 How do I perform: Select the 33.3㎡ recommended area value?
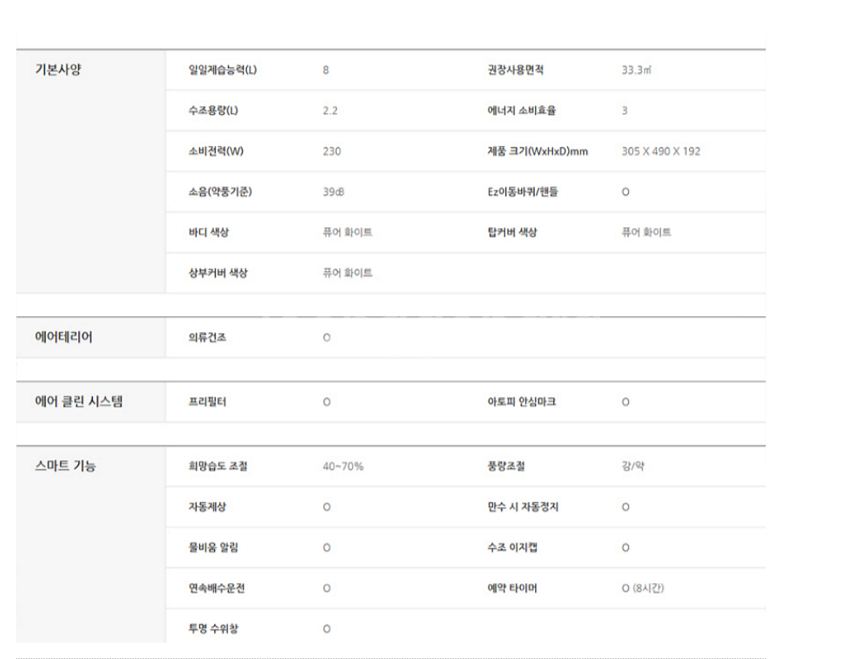tap(637, 70)
